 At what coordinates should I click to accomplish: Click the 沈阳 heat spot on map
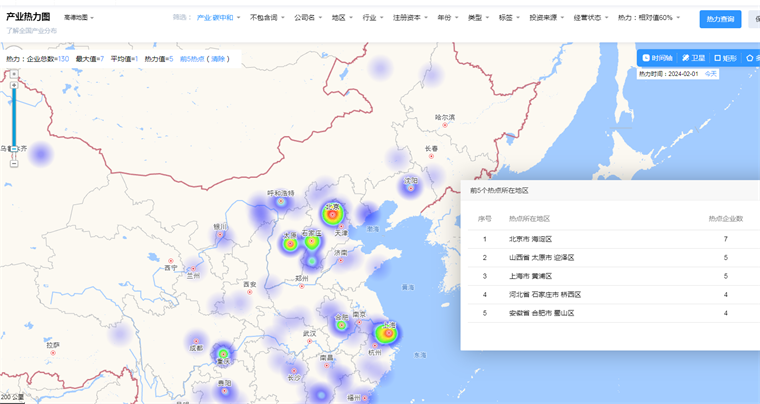411,188
